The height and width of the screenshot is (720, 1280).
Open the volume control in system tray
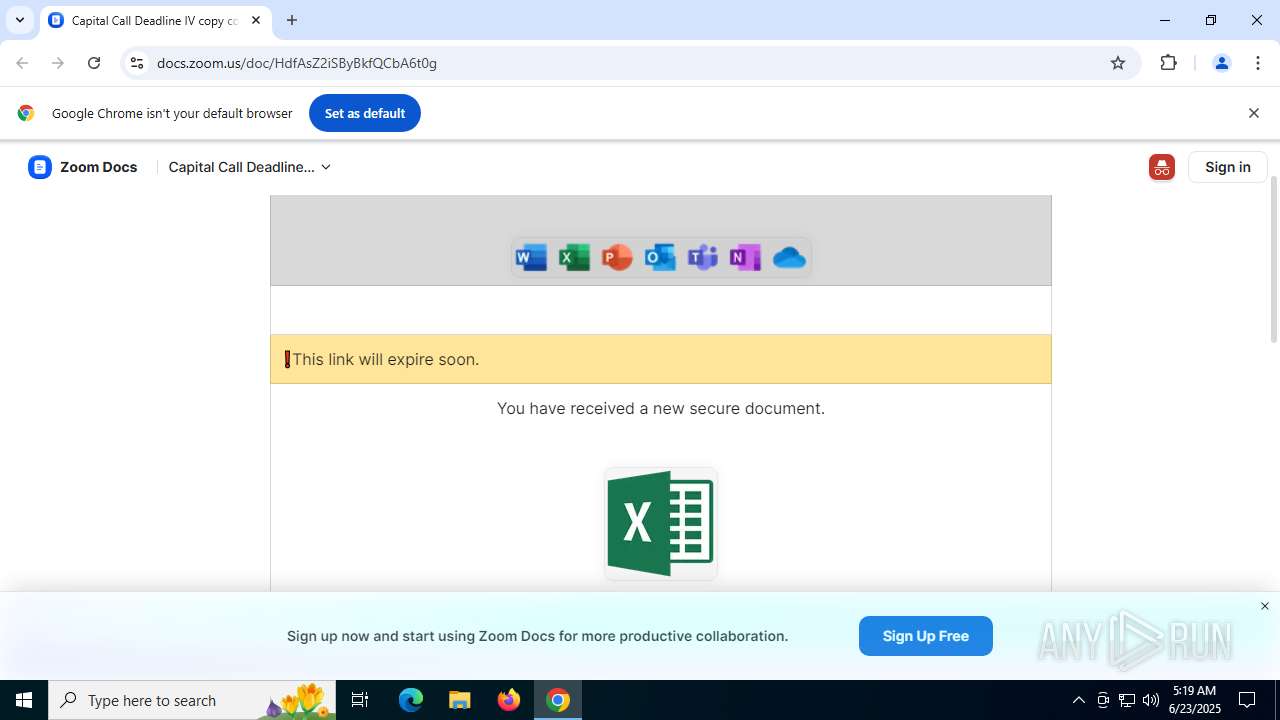[1151, 700]
